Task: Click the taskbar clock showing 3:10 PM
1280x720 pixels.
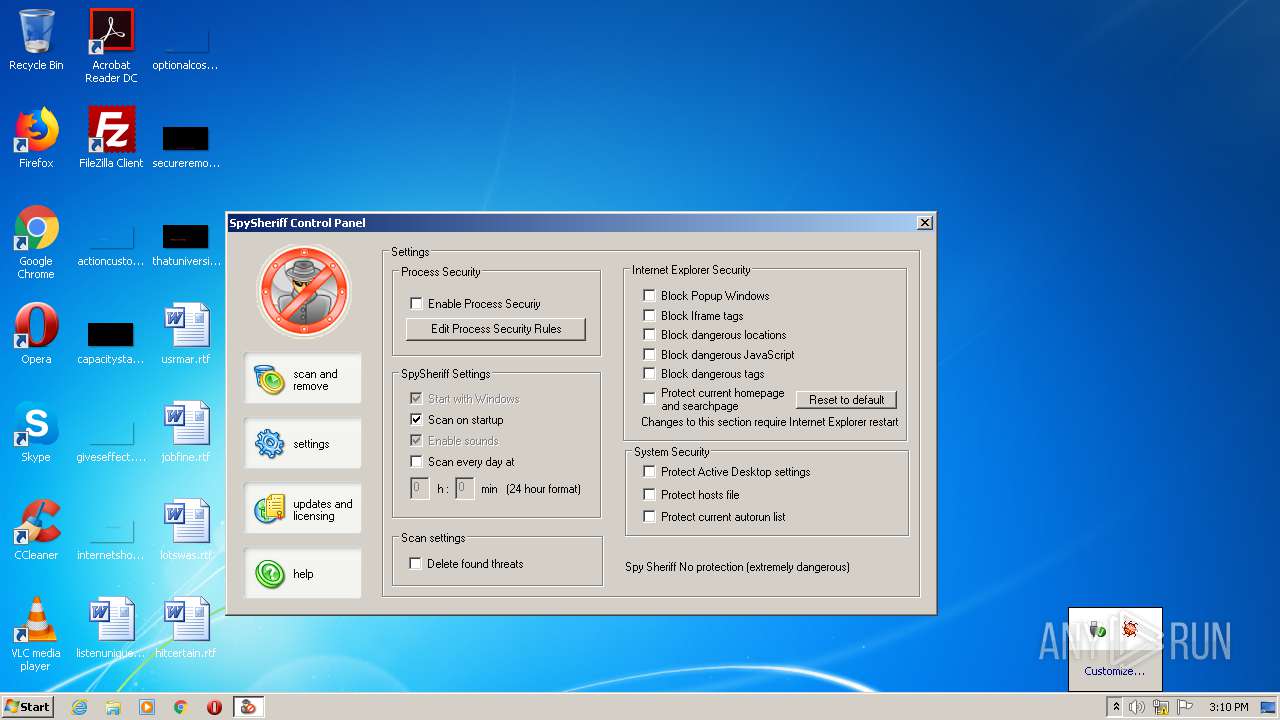Action: (x=1228, y=707)
